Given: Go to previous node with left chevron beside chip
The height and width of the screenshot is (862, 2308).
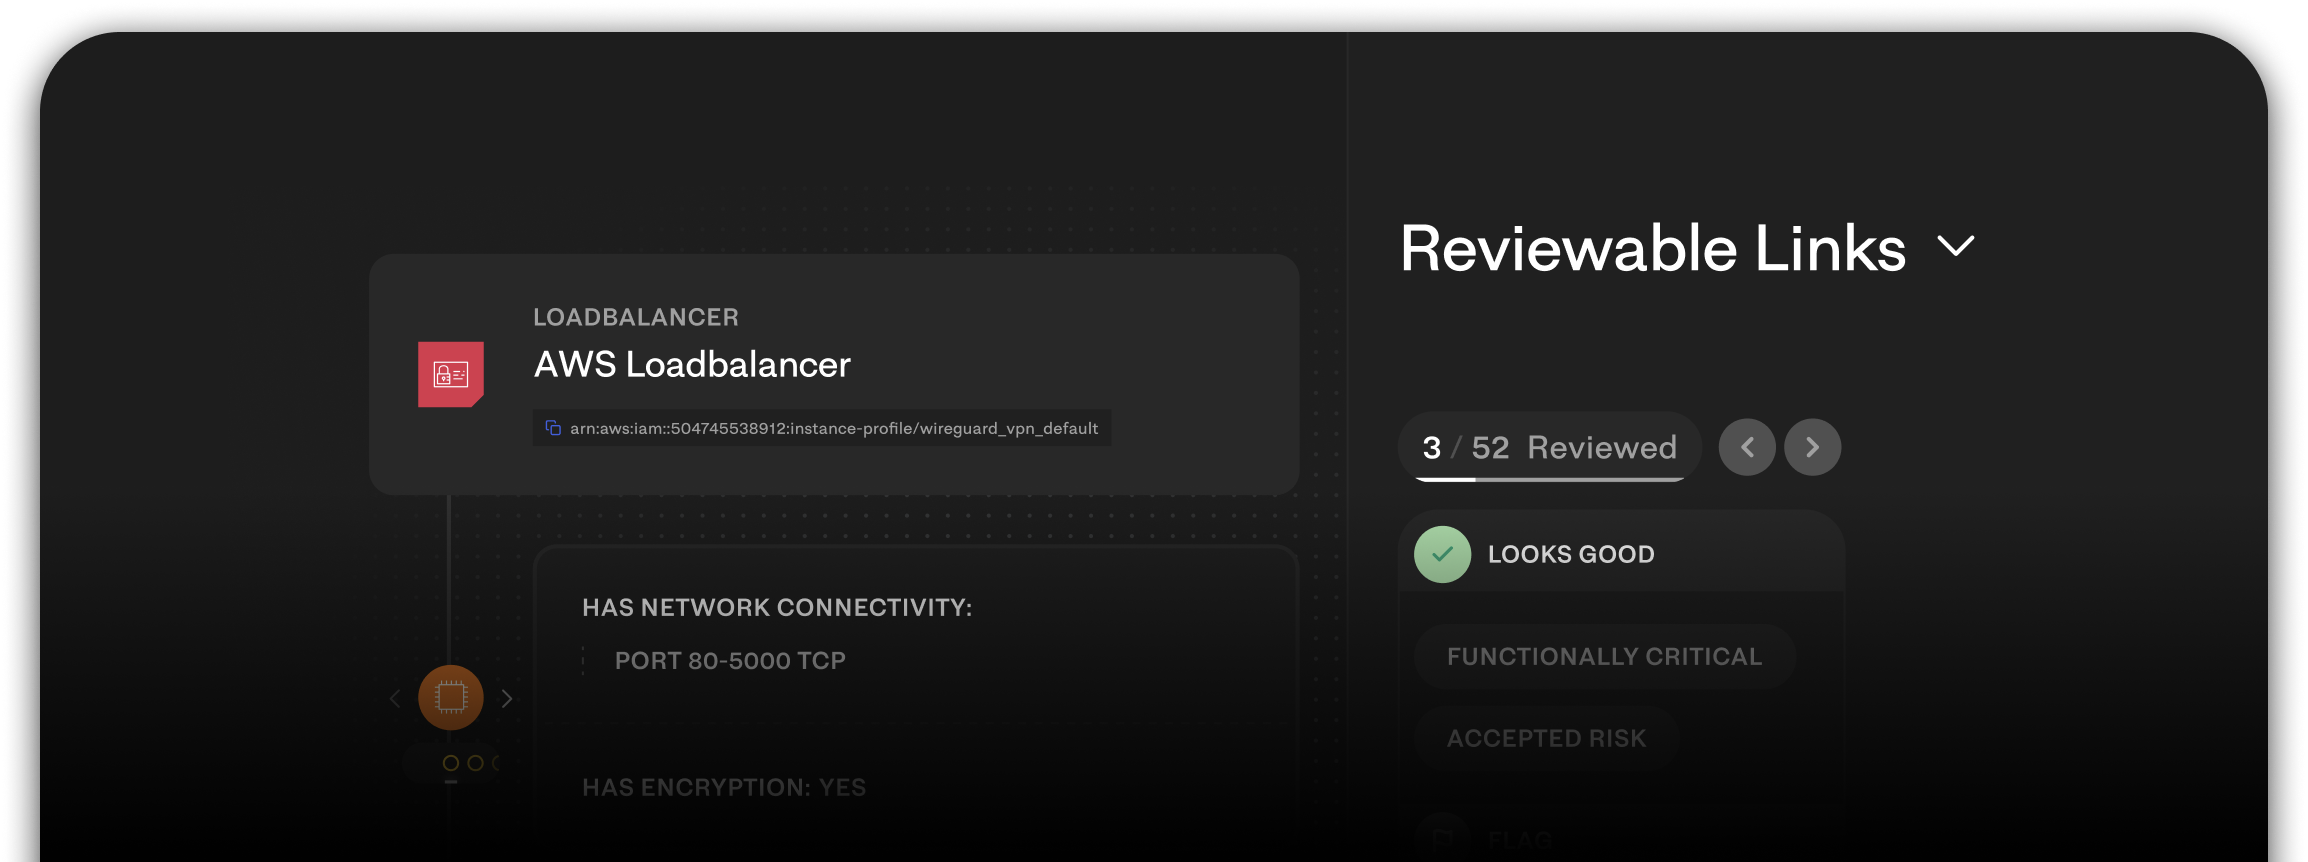Looking at the screenshot, I should coord(395,698).
